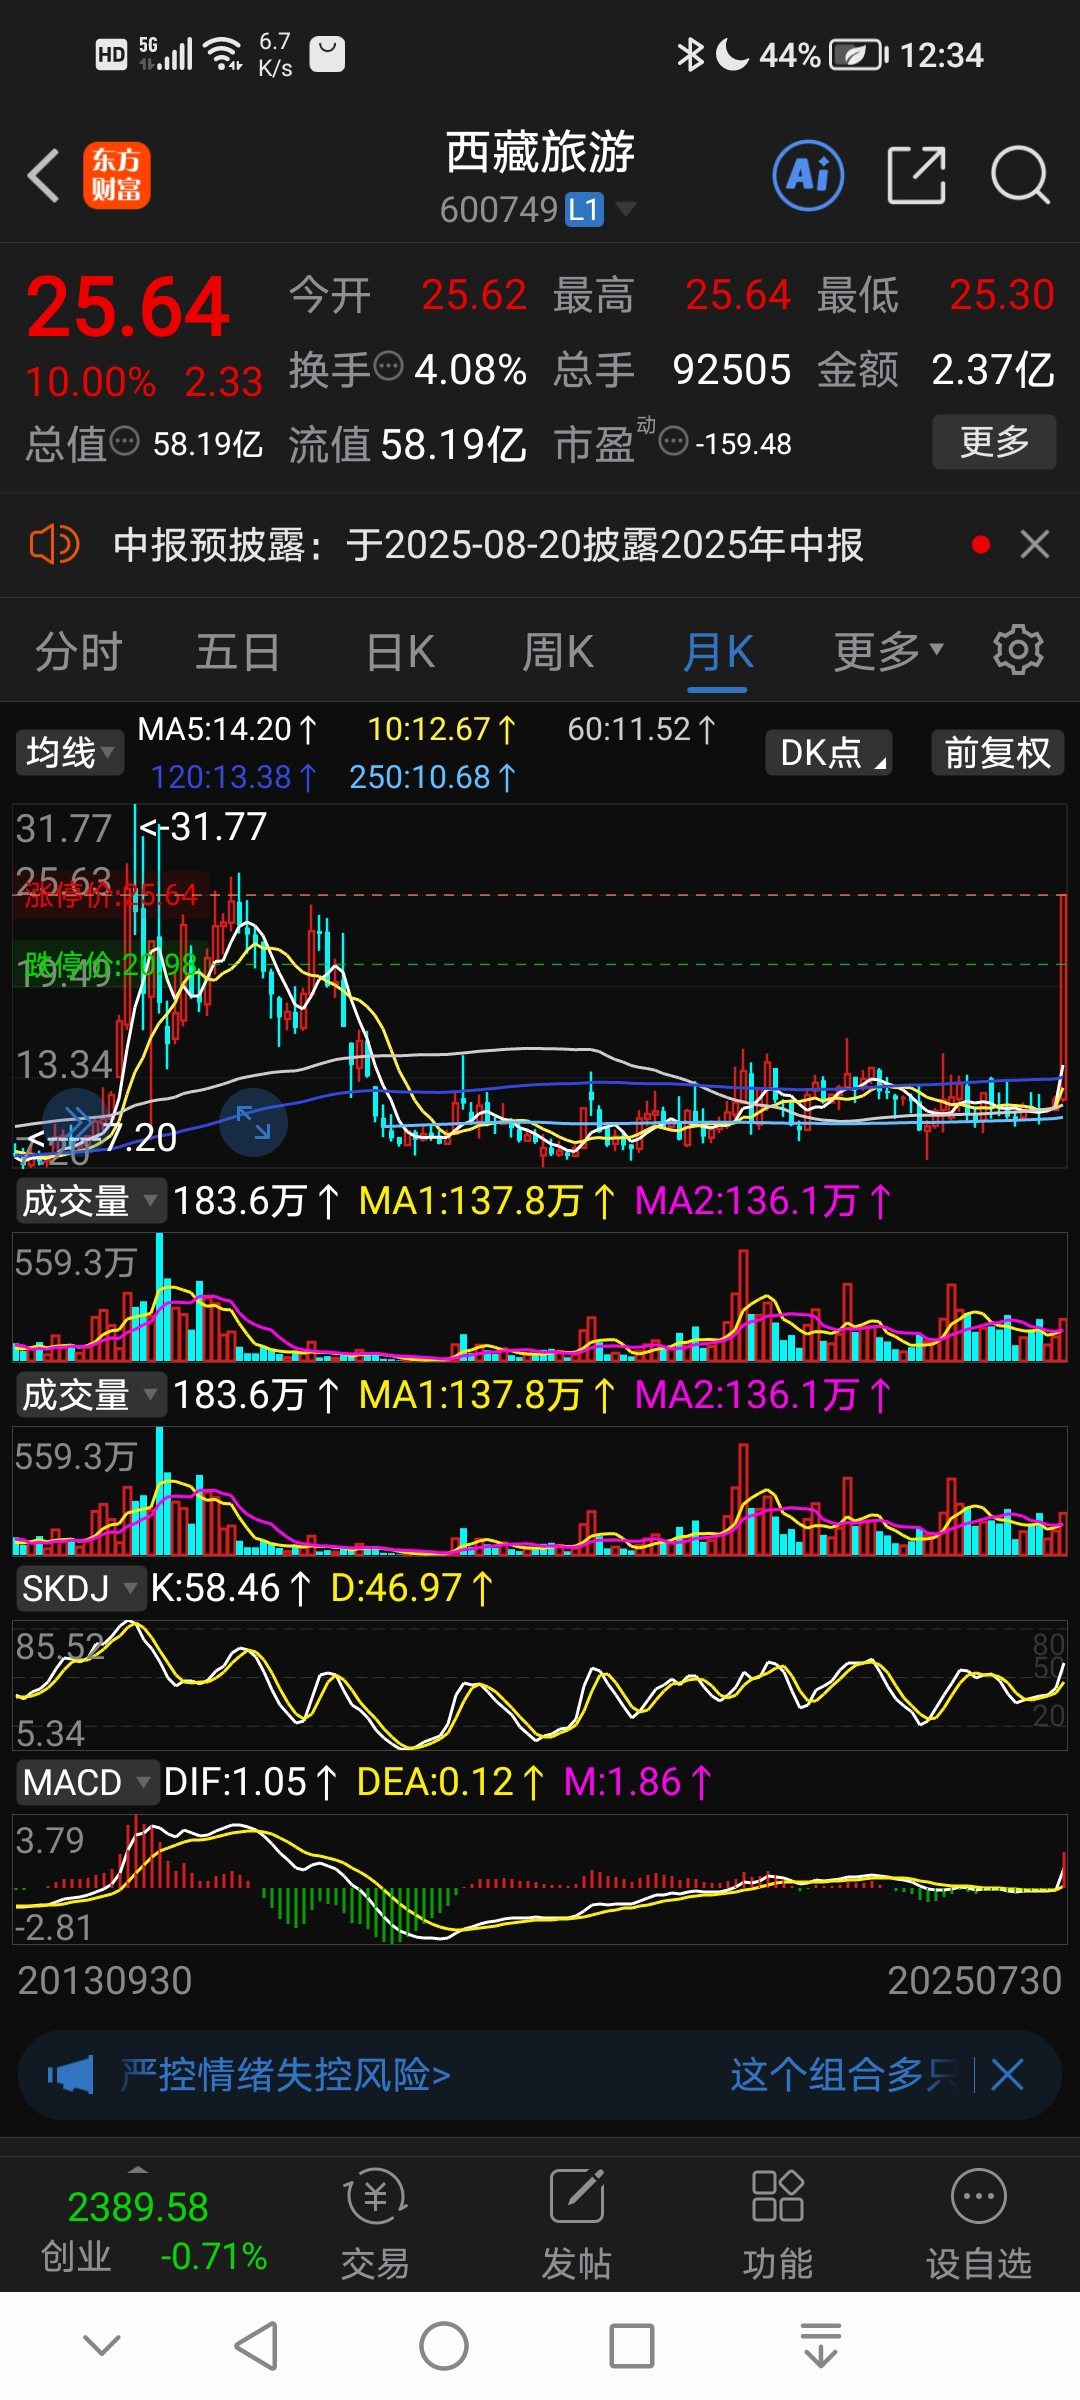Viewport: 1080px width, 2400px height.
Task: Tap the MA5:14.20 value
Action: click(227, 729)
